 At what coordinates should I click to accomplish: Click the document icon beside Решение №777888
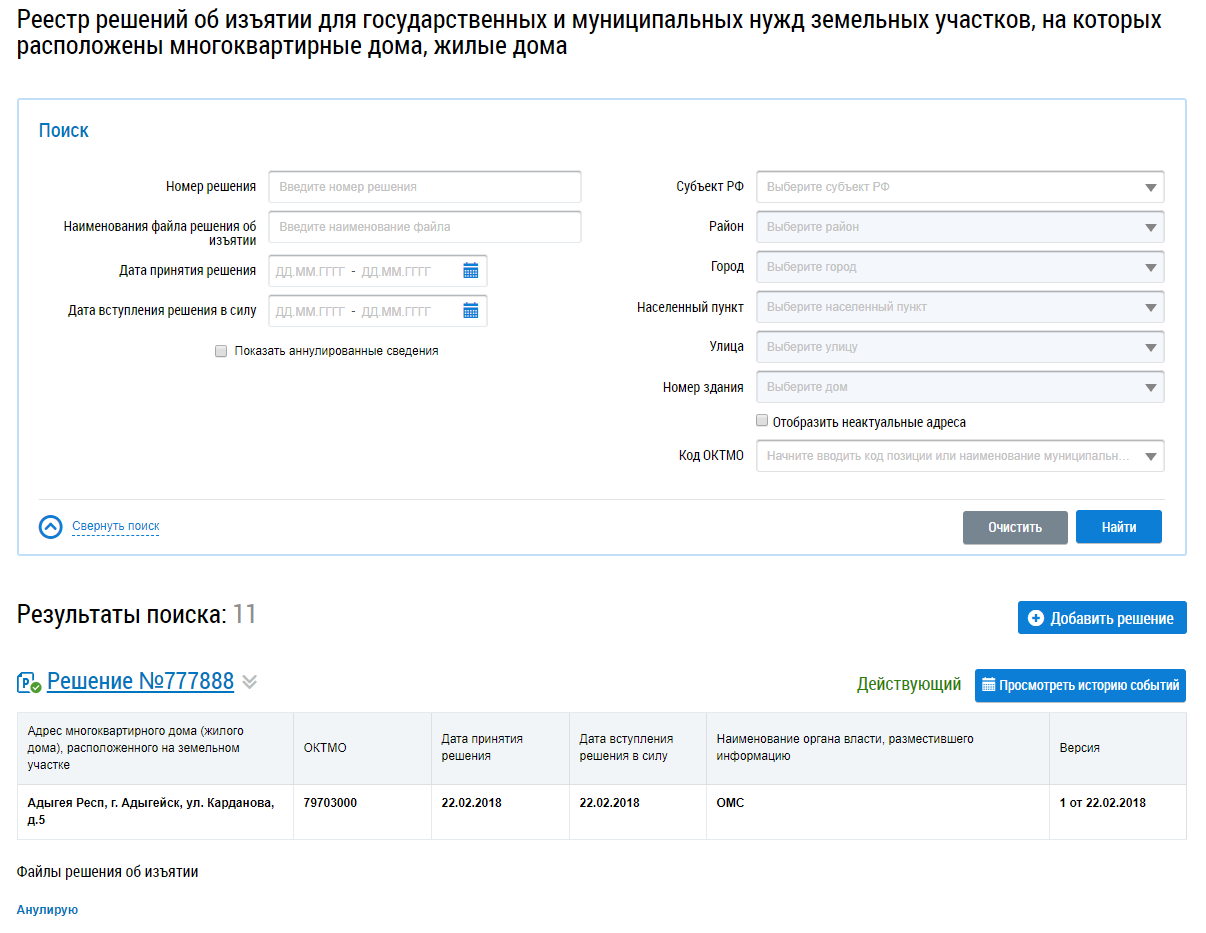coord(29,683)
